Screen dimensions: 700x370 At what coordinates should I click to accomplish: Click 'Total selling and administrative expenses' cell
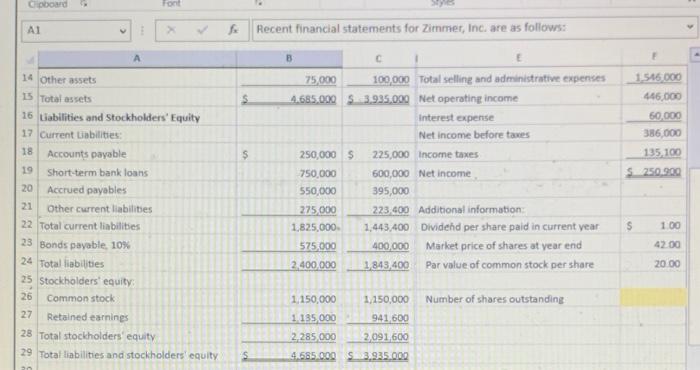[x=512, y=79]
